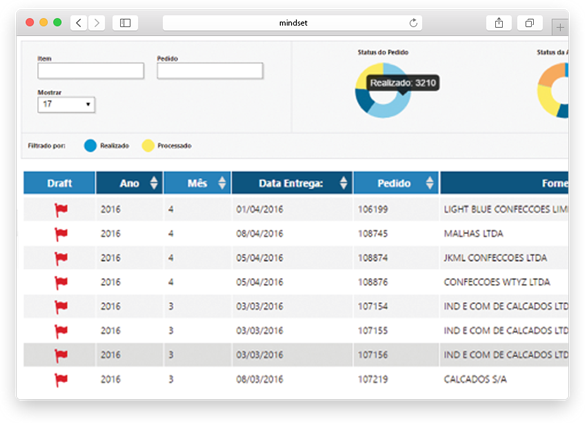
Task: Click the red draft flag for pedido 107154
Action: [x=61, y=307]
